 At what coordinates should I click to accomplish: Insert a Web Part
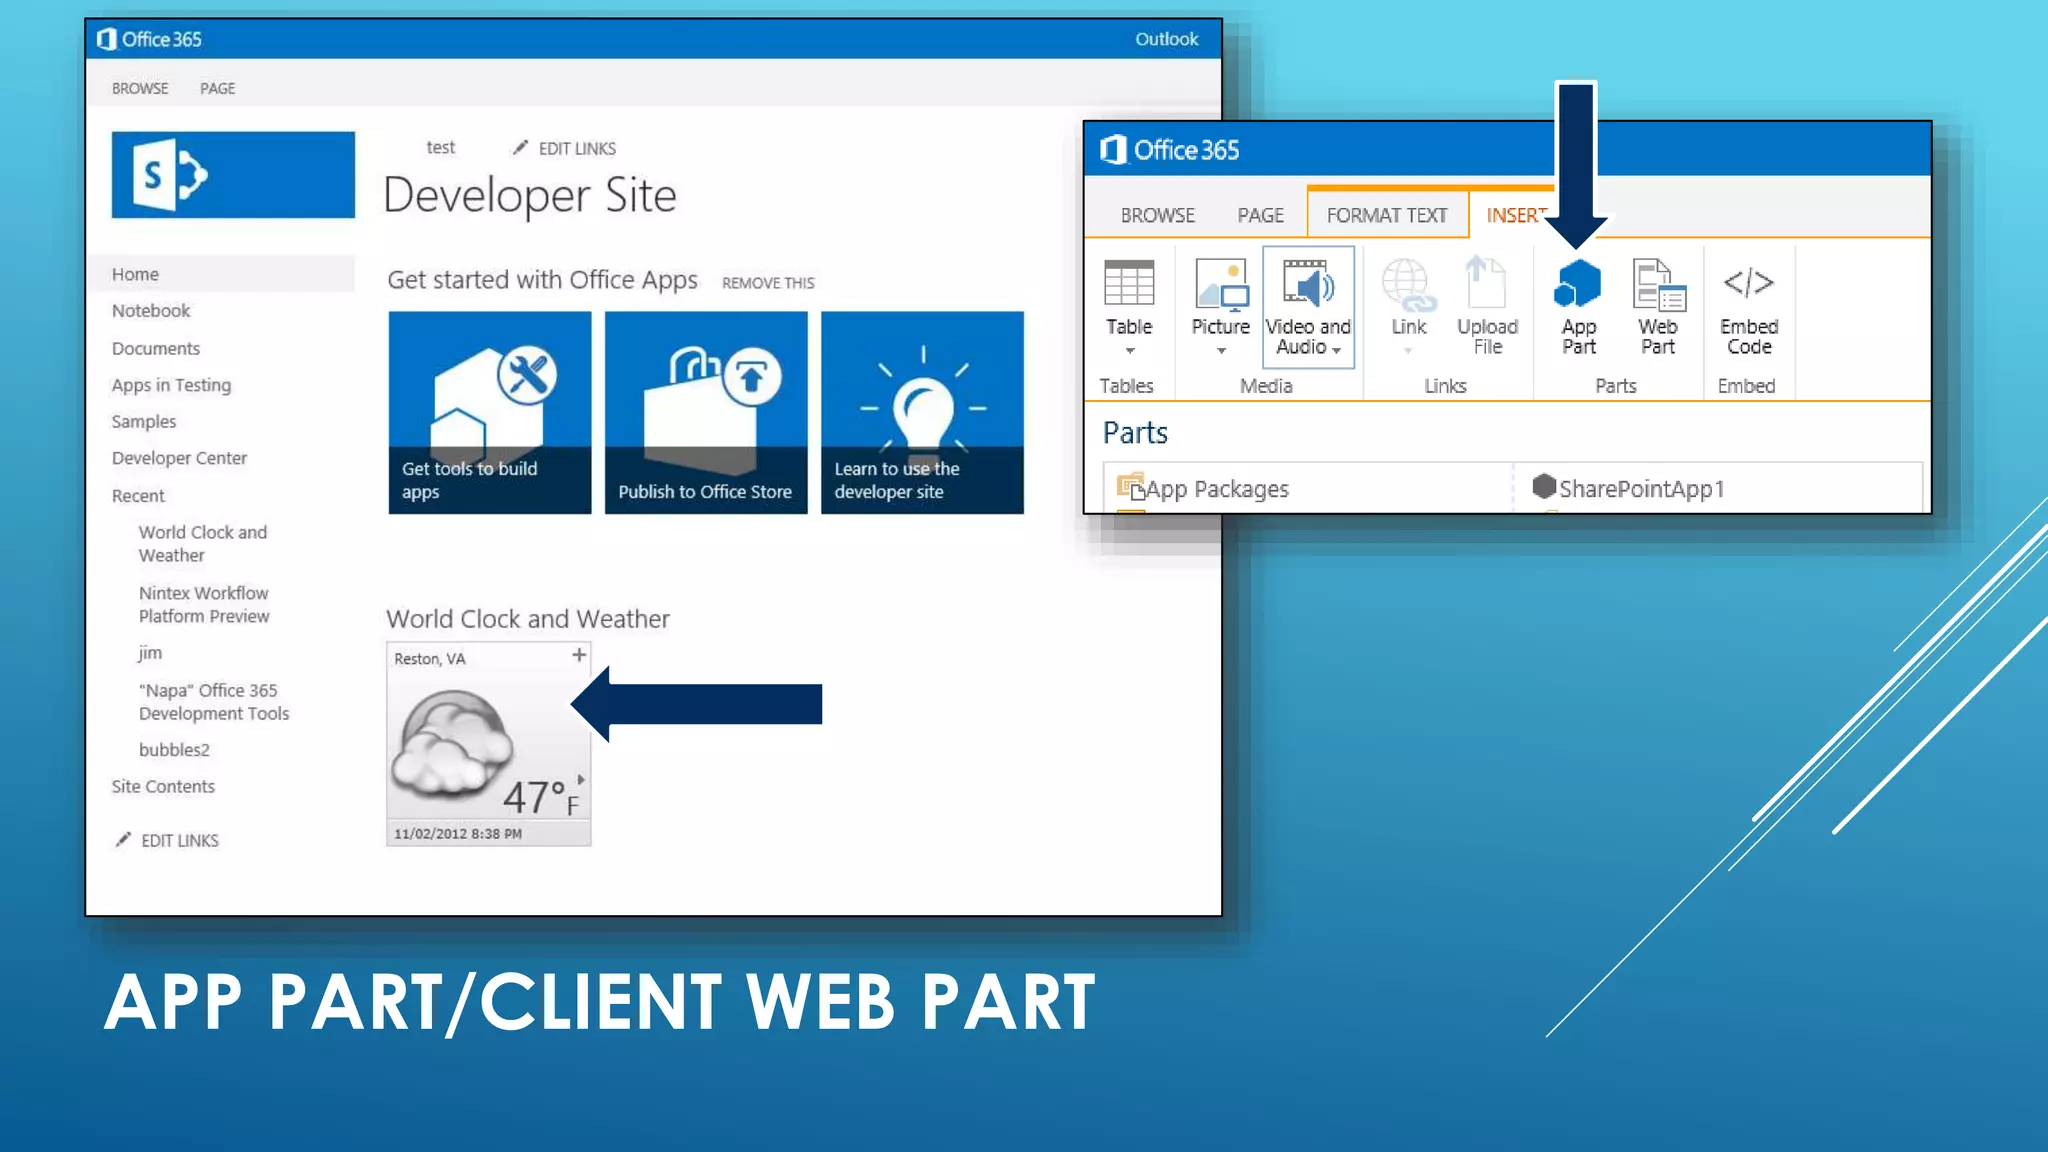tap(1658, 307)
